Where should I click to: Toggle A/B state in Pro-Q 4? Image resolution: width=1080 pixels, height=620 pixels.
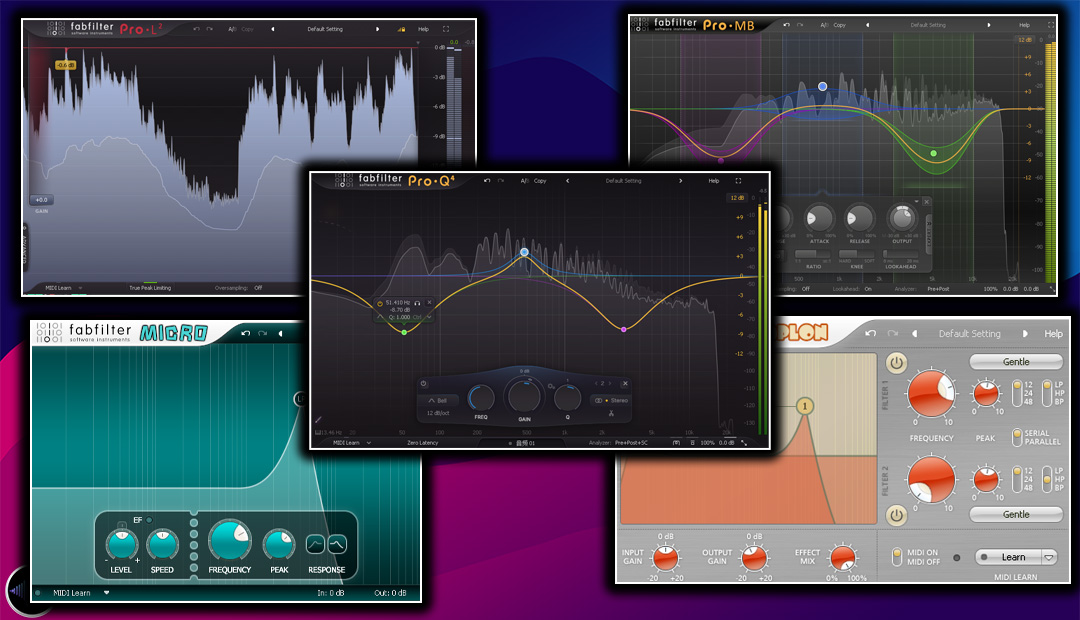(x=524, y=180)
